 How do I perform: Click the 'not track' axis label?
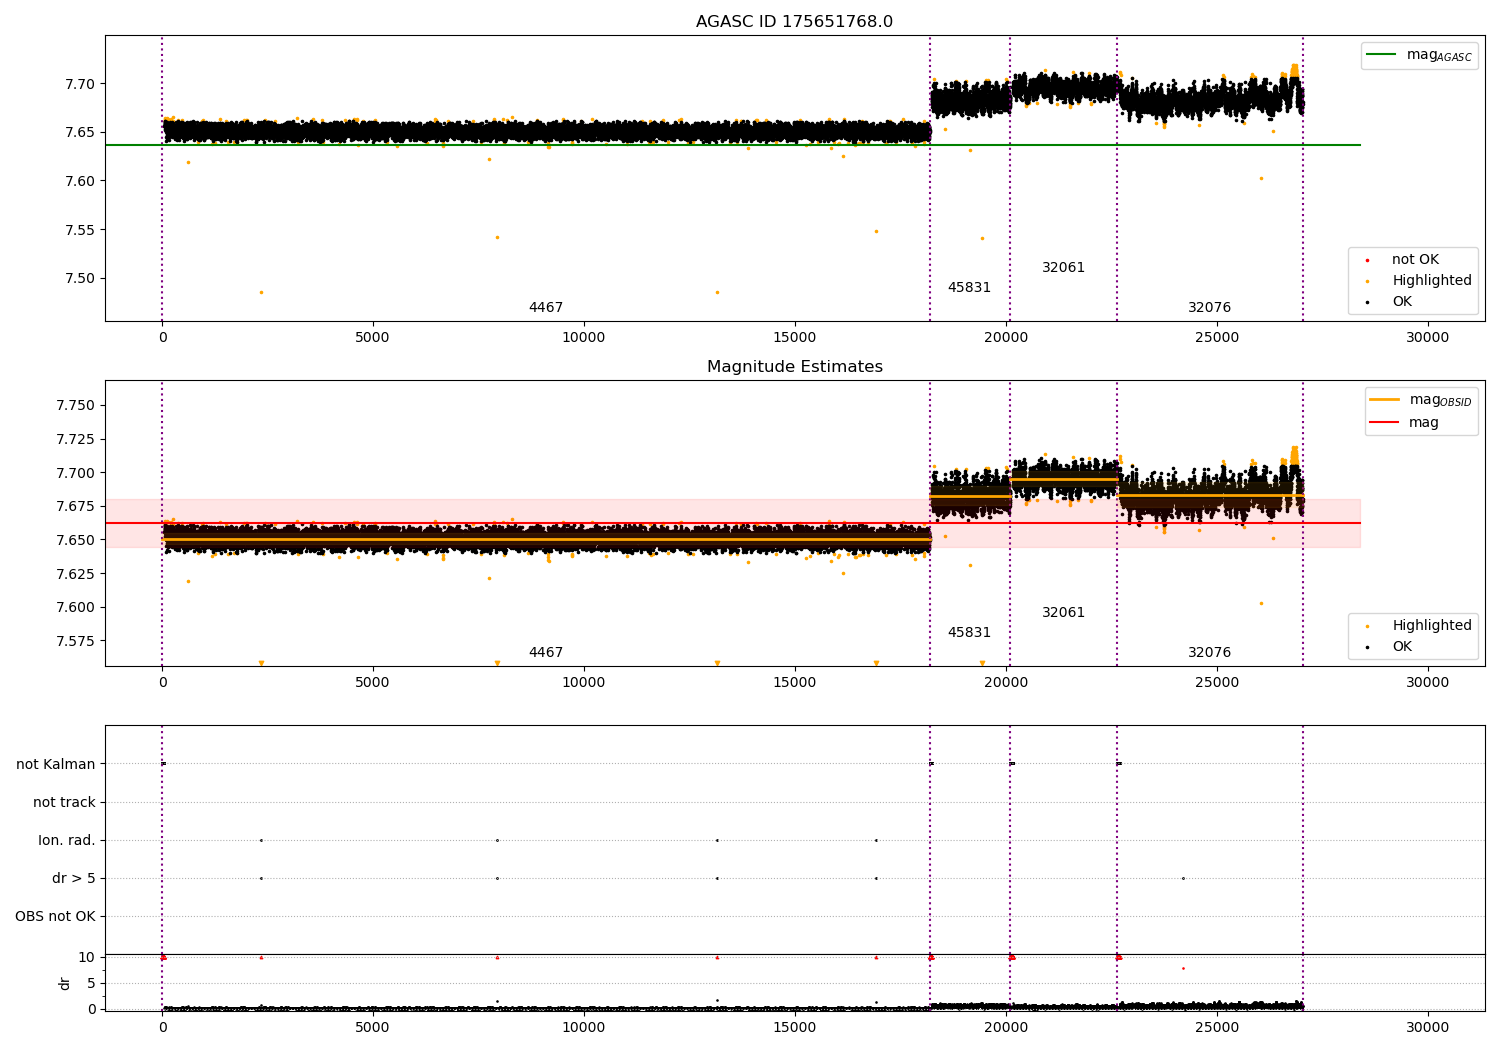point(64,802)
